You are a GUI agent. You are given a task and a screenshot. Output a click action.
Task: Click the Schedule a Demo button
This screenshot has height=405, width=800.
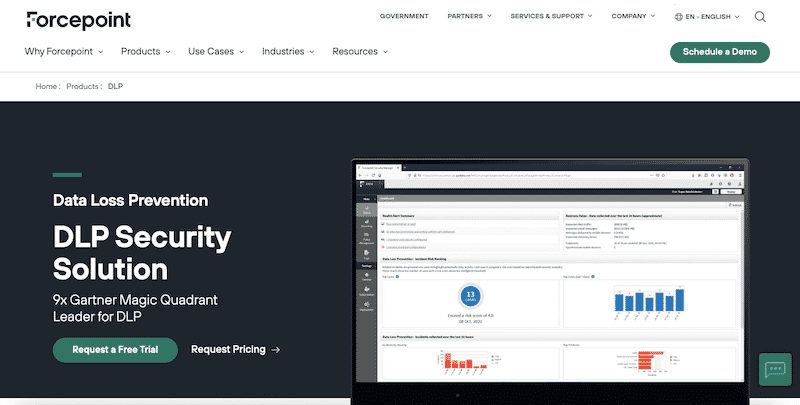click(719, 52)
